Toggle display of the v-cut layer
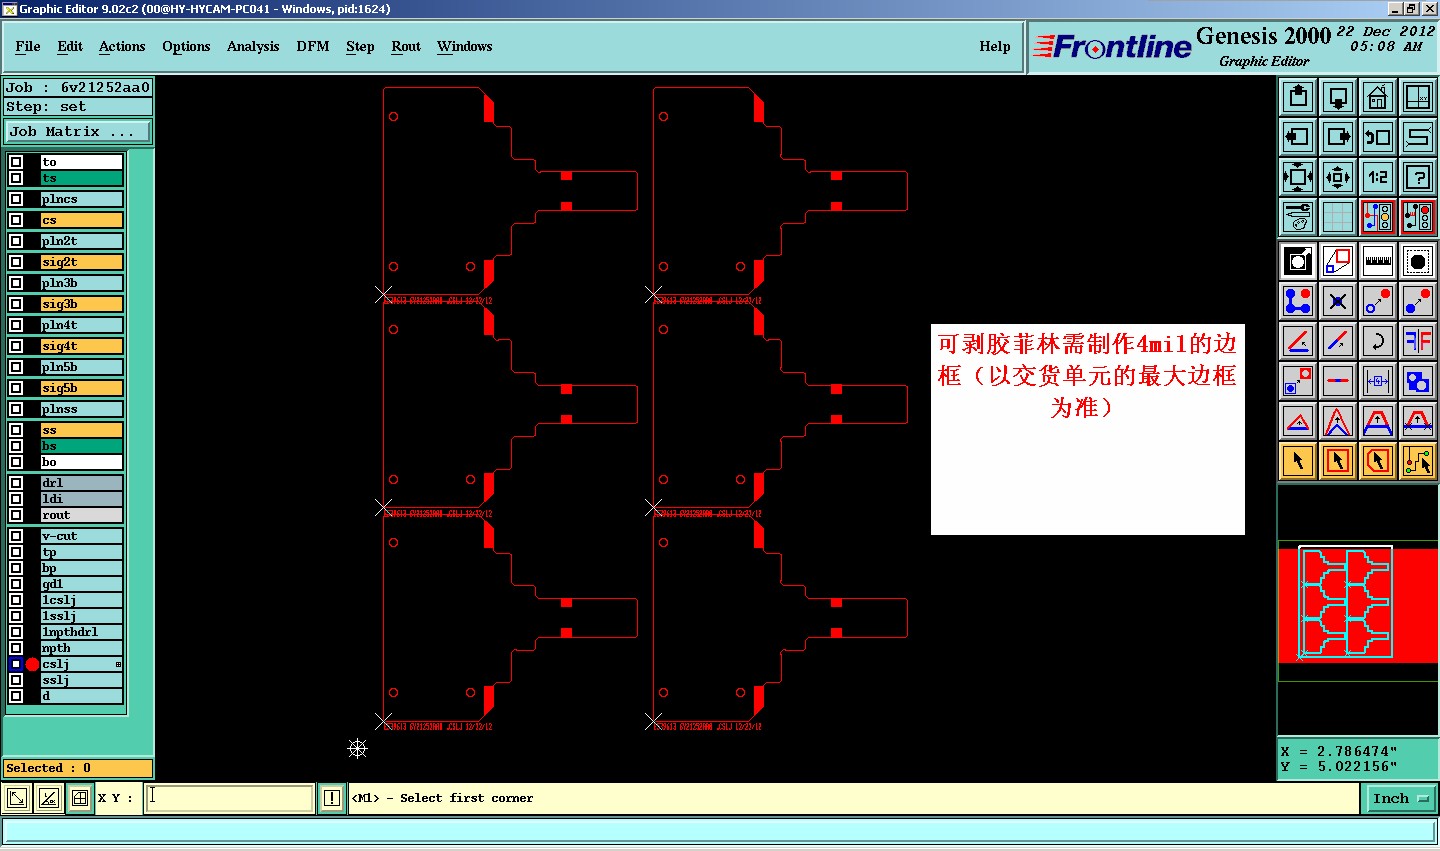1440x851 pixels. click(16, 536)
